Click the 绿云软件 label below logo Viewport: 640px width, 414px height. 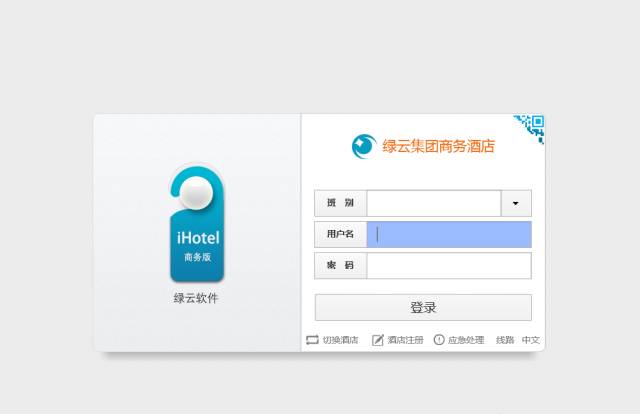click(196, 298)
